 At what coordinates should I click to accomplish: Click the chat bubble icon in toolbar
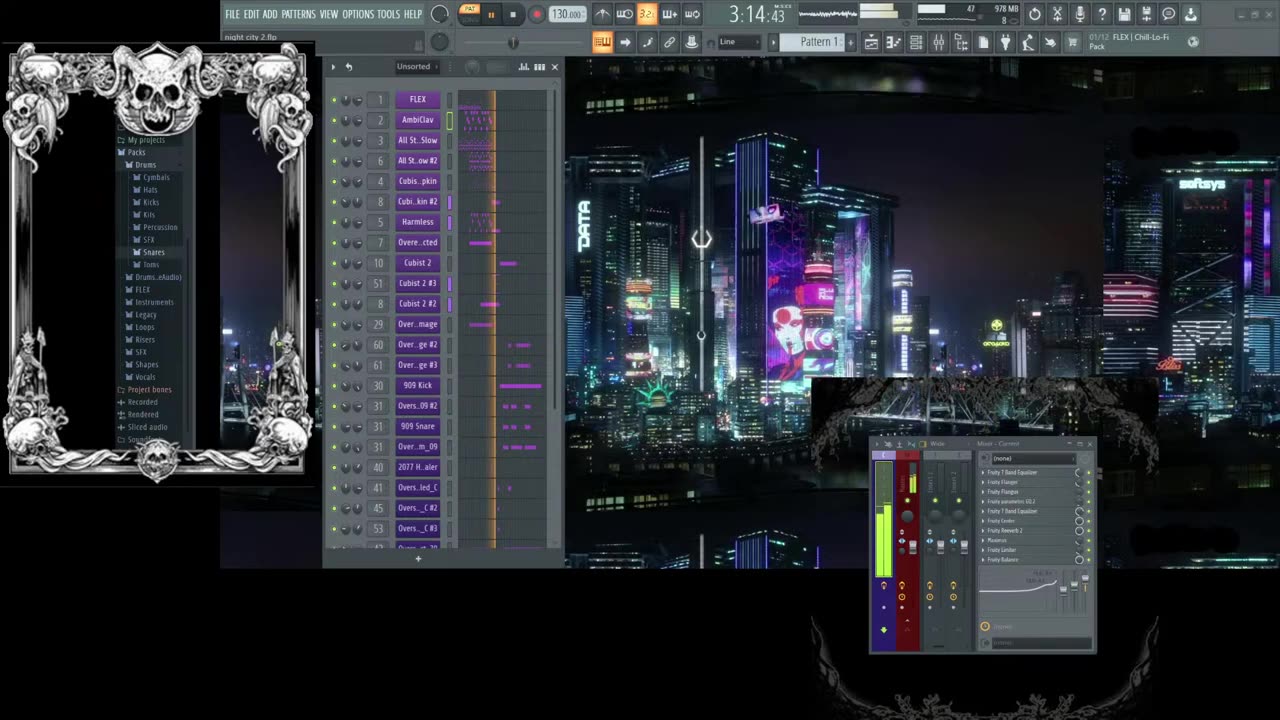[1168, 14]
